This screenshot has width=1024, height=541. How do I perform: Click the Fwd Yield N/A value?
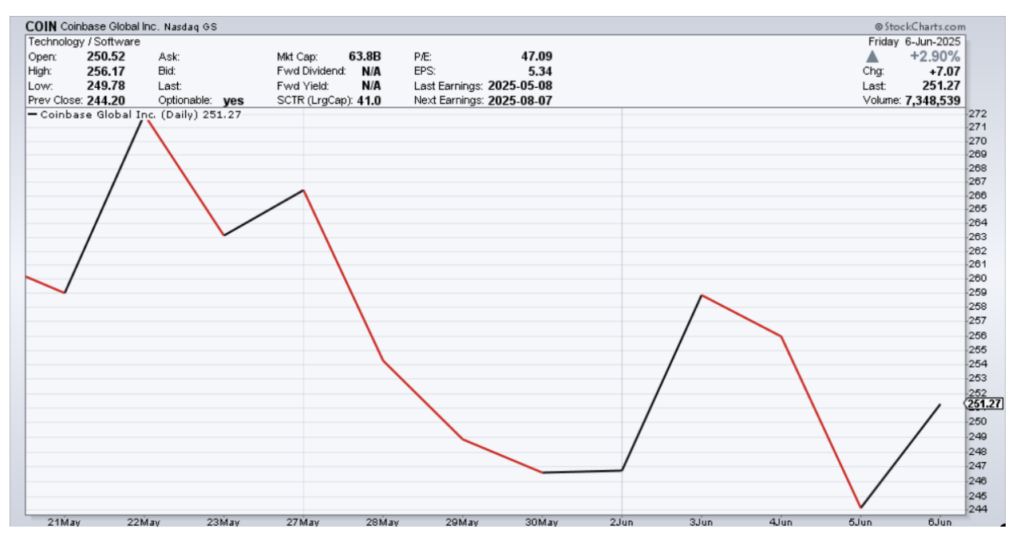click(371, 86)
